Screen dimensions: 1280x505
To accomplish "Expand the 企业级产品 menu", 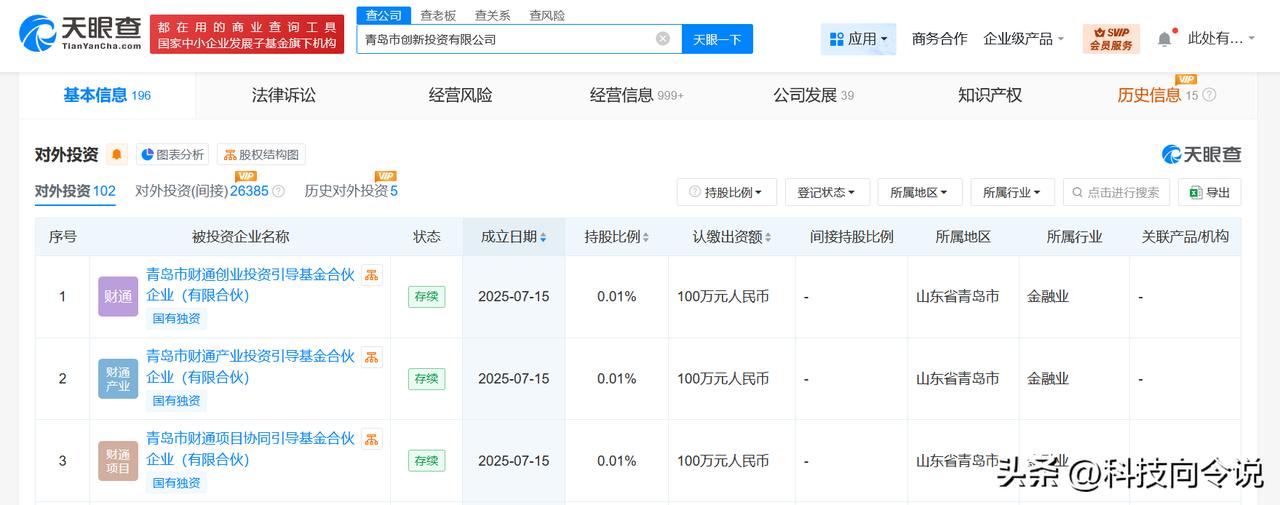I will click(1024, 39).
